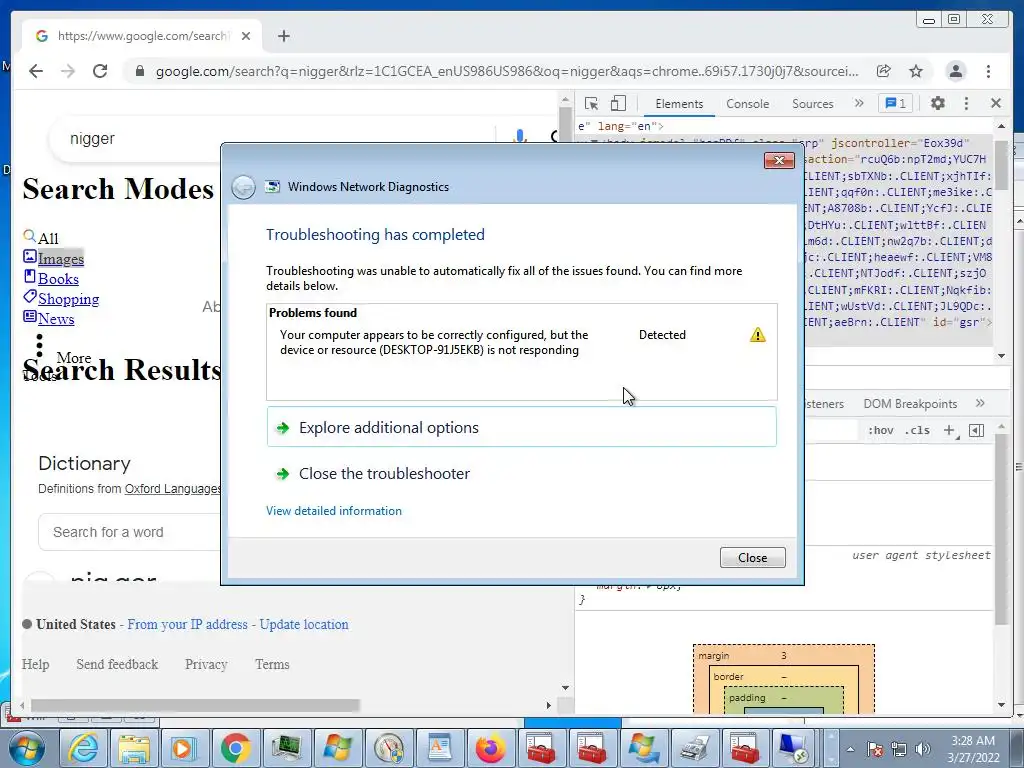
Task: Switch to Chrome via the taskbar icon
Action: [x=235, y=748]
